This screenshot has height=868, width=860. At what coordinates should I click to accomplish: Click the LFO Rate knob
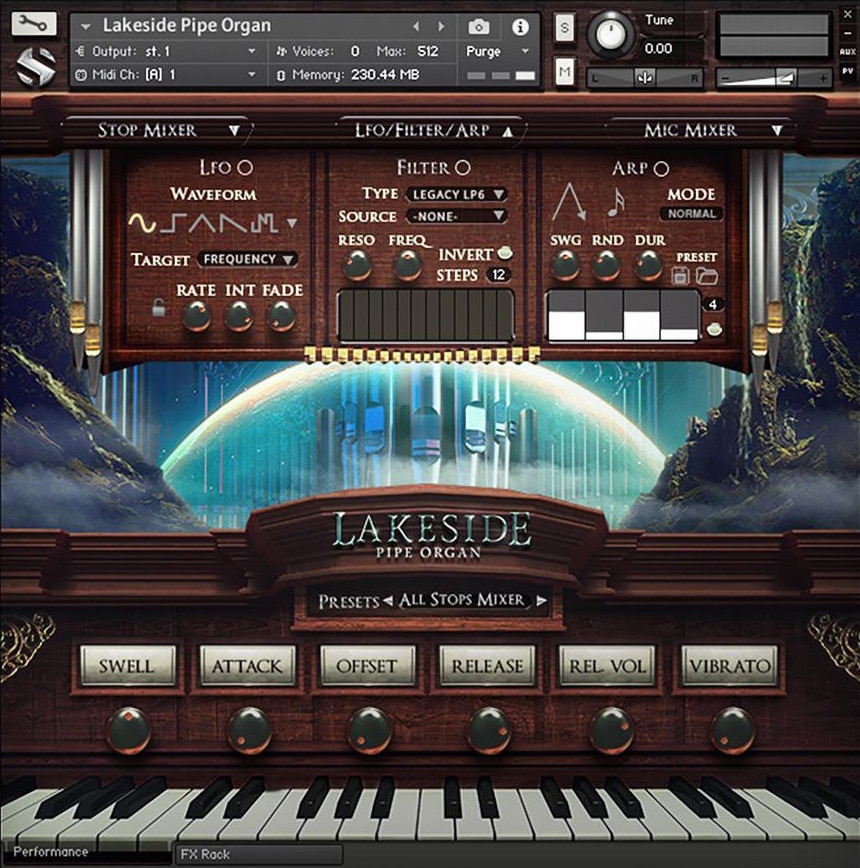[196, 317]
